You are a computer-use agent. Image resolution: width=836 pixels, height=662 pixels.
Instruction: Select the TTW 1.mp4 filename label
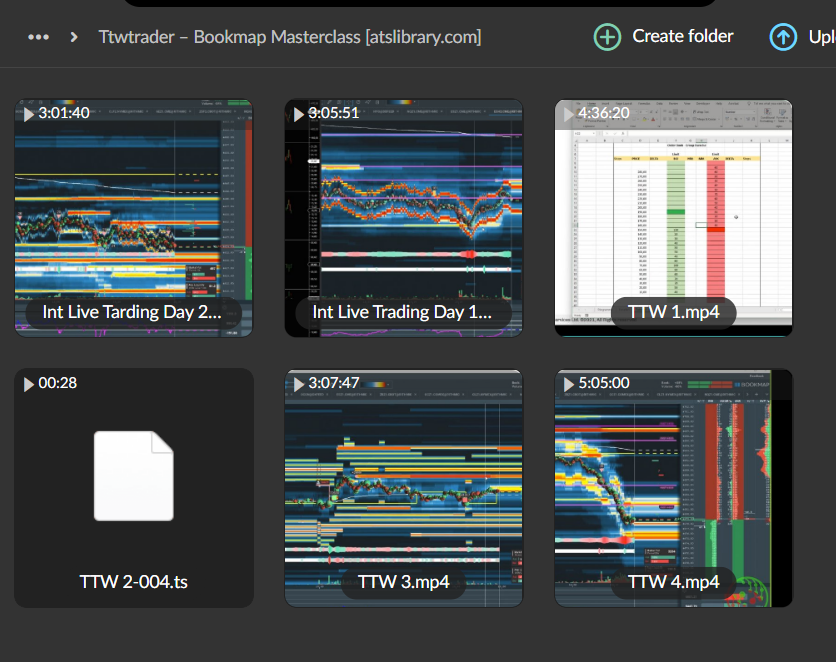point(673,312)
